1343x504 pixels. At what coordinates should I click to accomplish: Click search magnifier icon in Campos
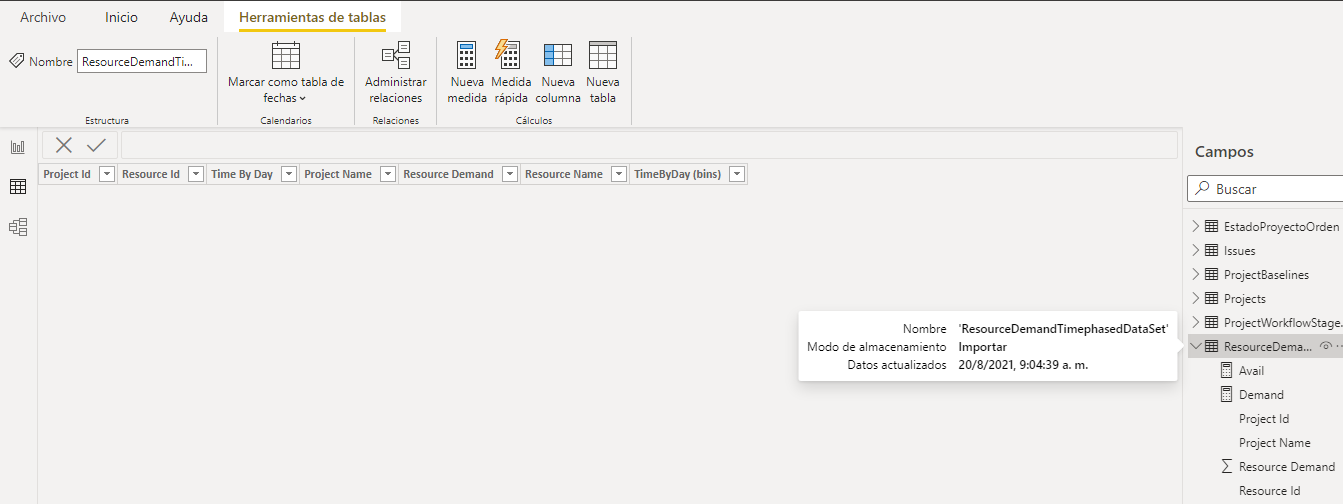pos(1201,188)
